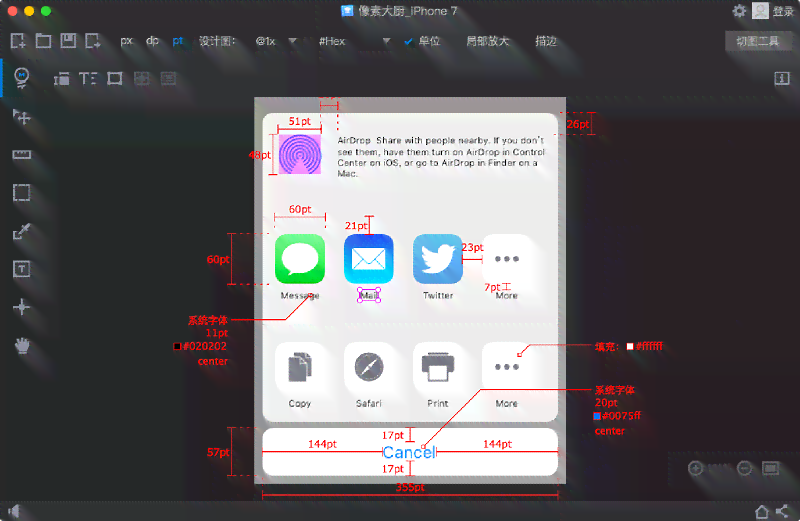Click the 描边 option
800x521 pixels.
pos(546,41)
